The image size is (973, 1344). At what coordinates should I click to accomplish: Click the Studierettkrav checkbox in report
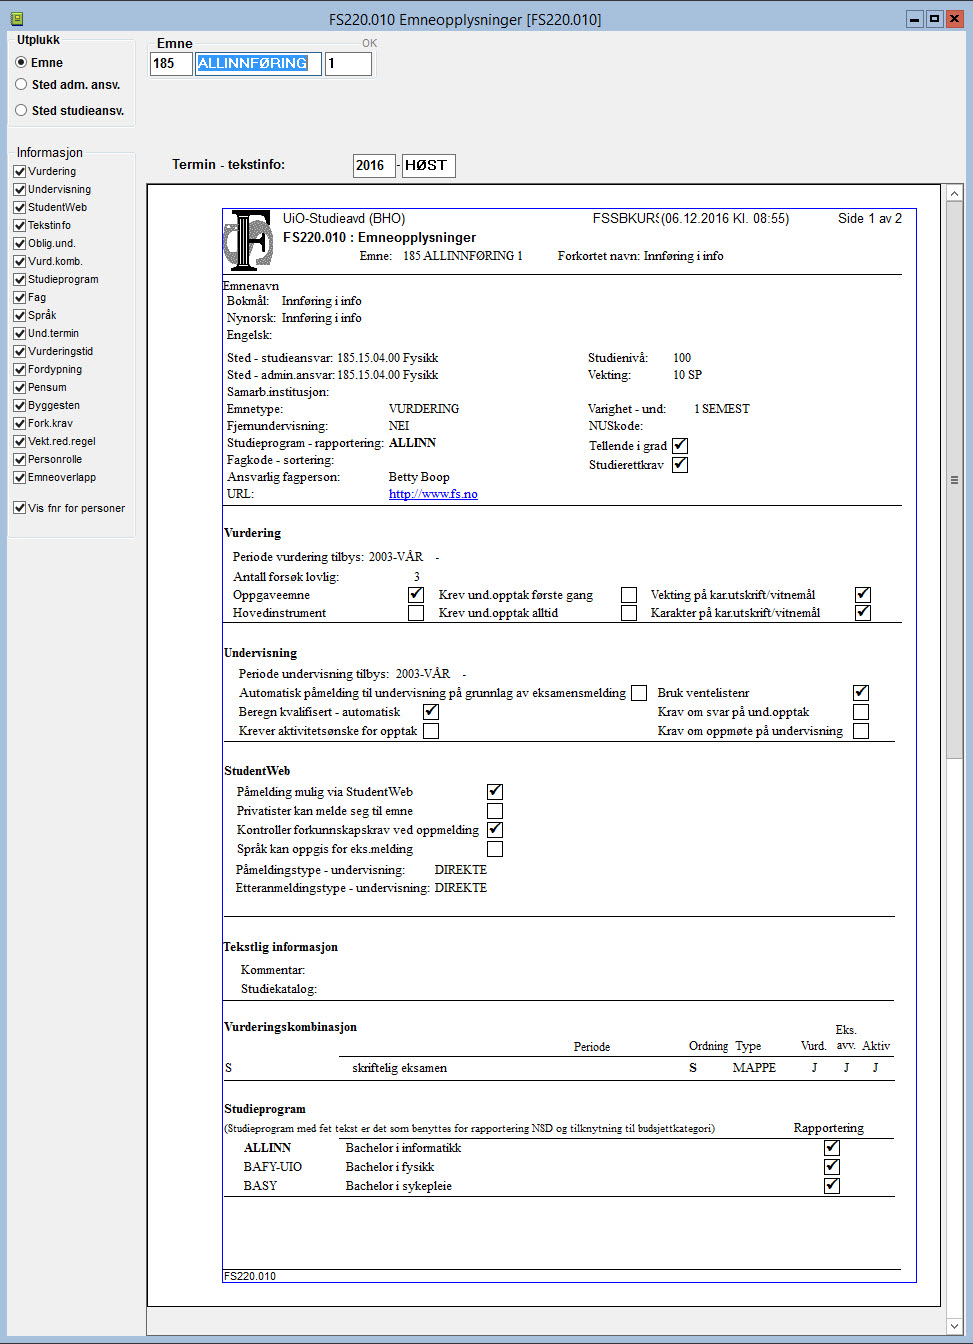pyautogui.click(x=680, y=465)
